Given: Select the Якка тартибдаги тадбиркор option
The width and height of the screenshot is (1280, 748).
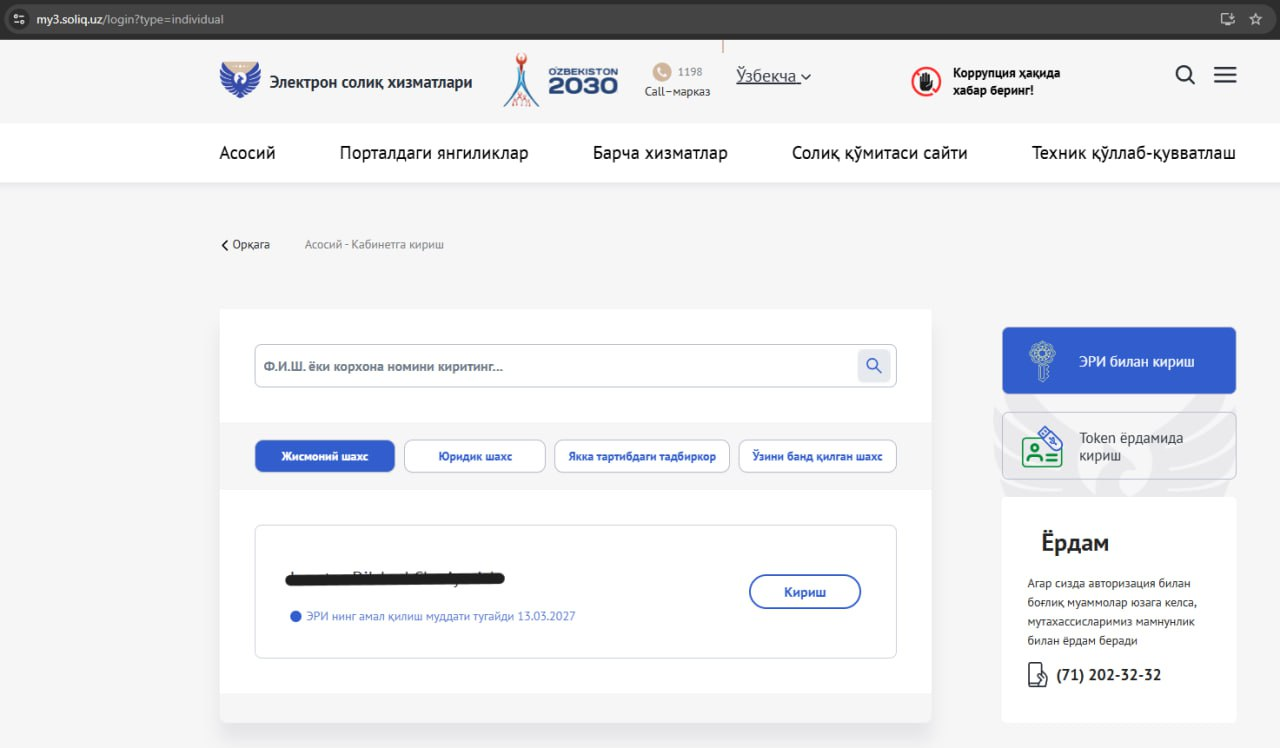Looking at the screenshot, I should [x=642, y=456].
